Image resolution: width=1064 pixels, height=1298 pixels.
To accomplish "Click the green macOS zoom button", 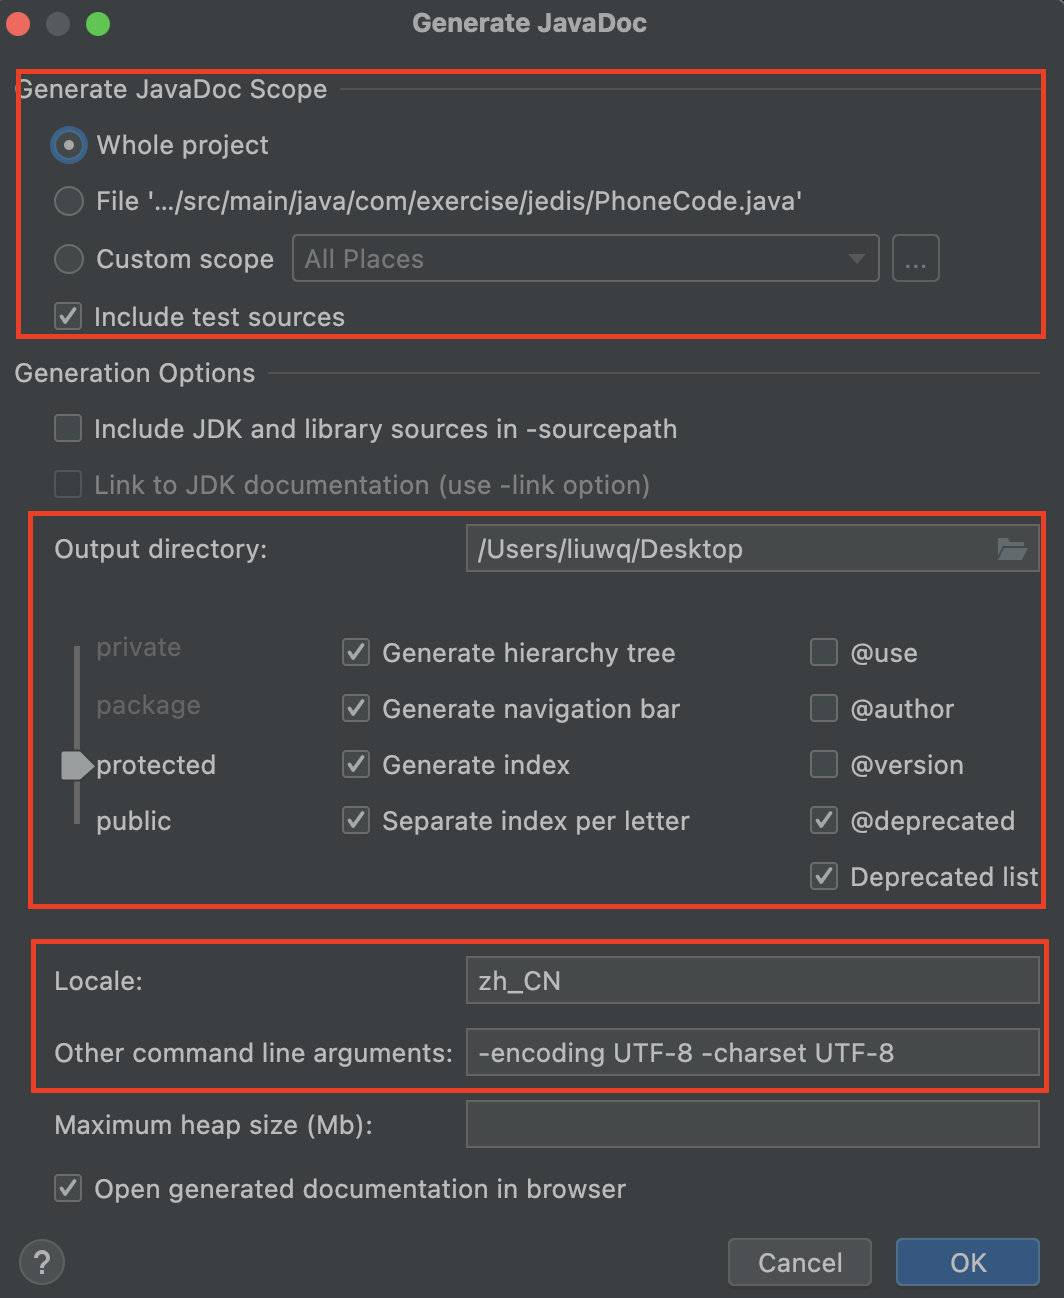I will tap(98, 23).
